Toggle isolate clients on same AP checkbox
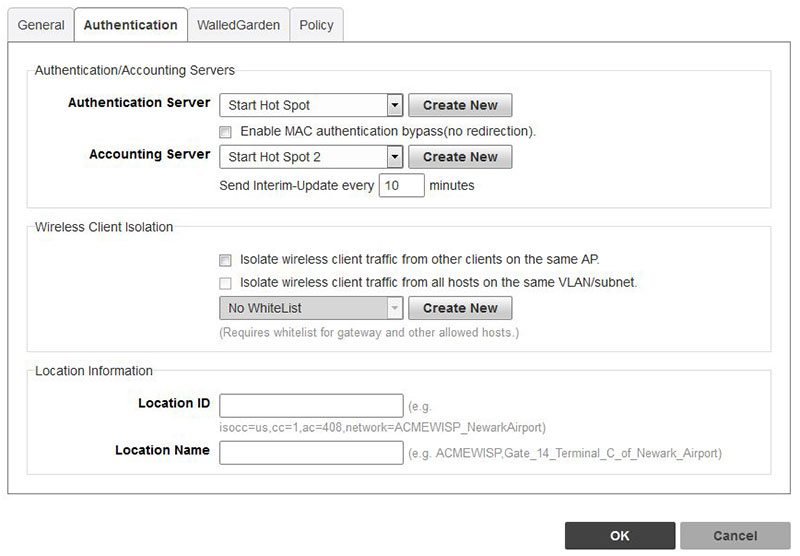800x556 pixels. coord(226,258)
